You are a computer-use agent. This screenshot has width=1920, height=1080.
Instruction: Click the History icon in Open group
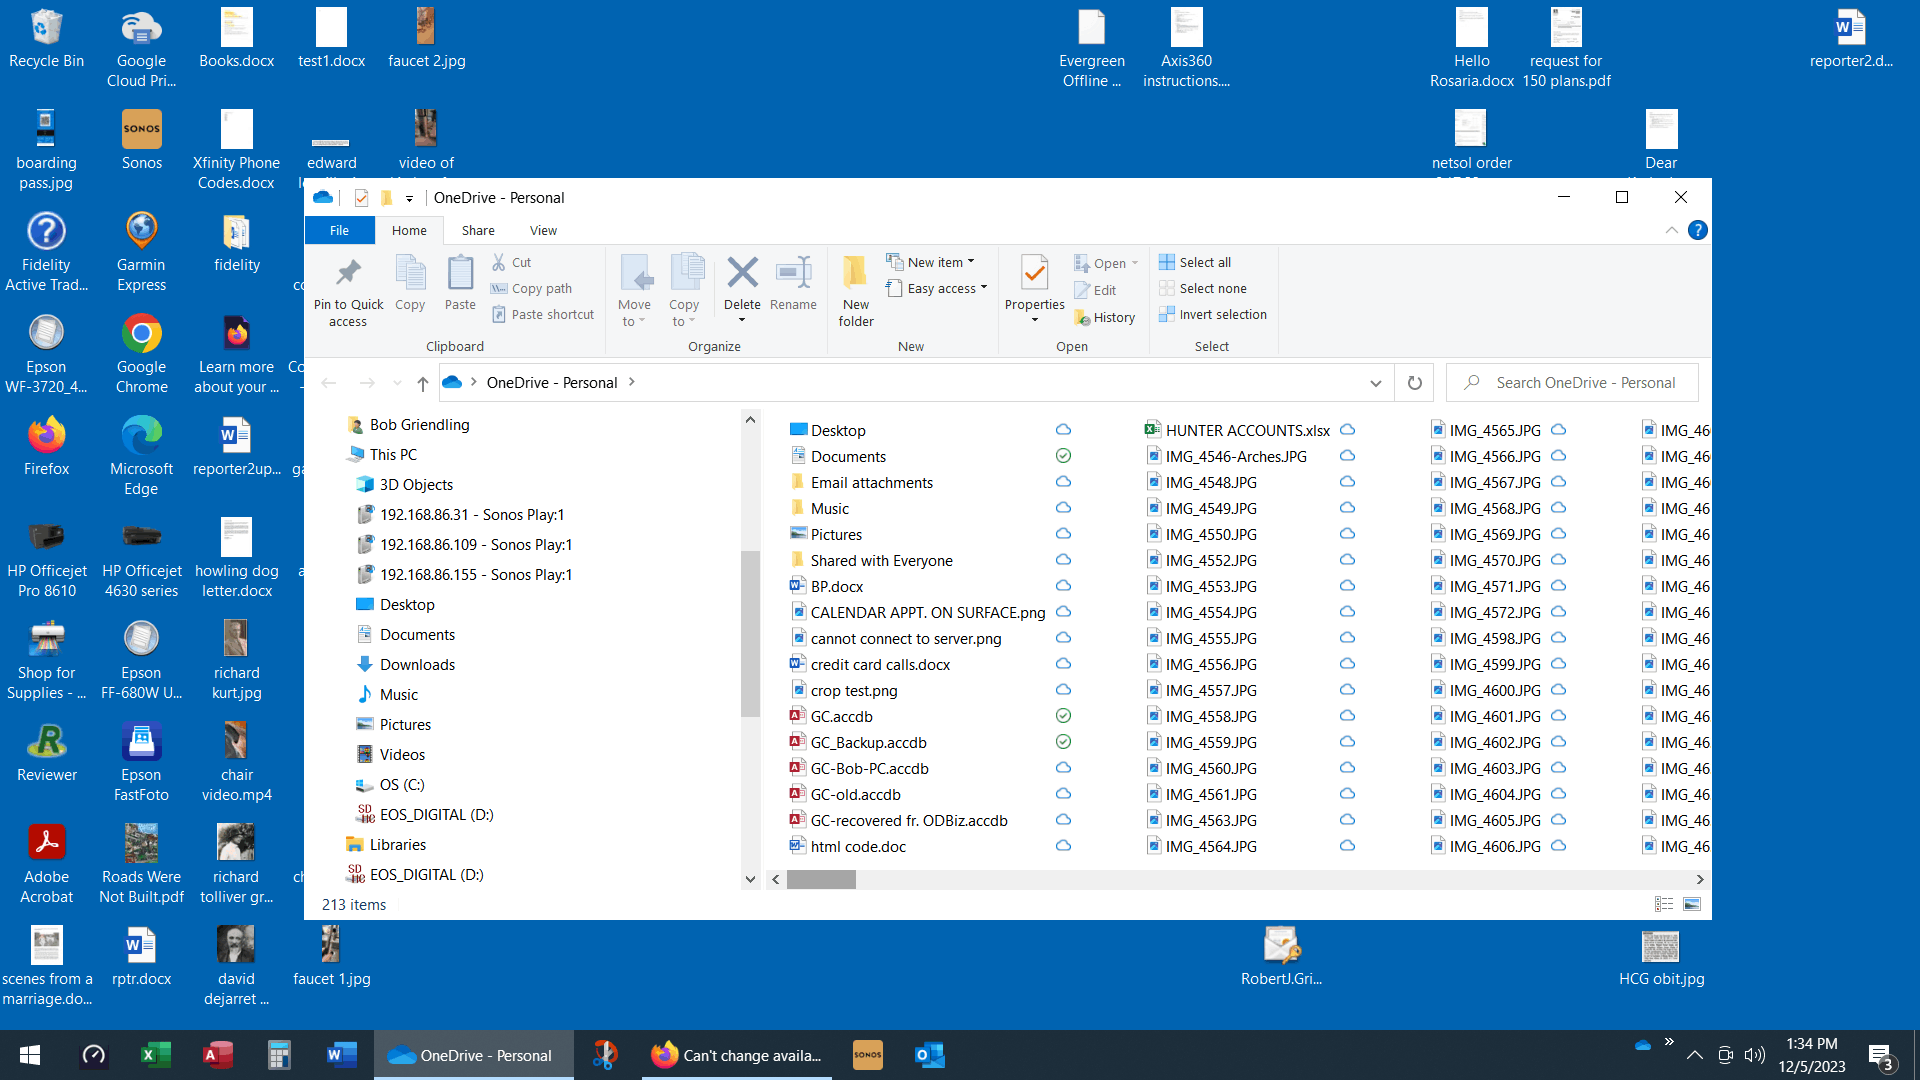[x=1105, y=317]
